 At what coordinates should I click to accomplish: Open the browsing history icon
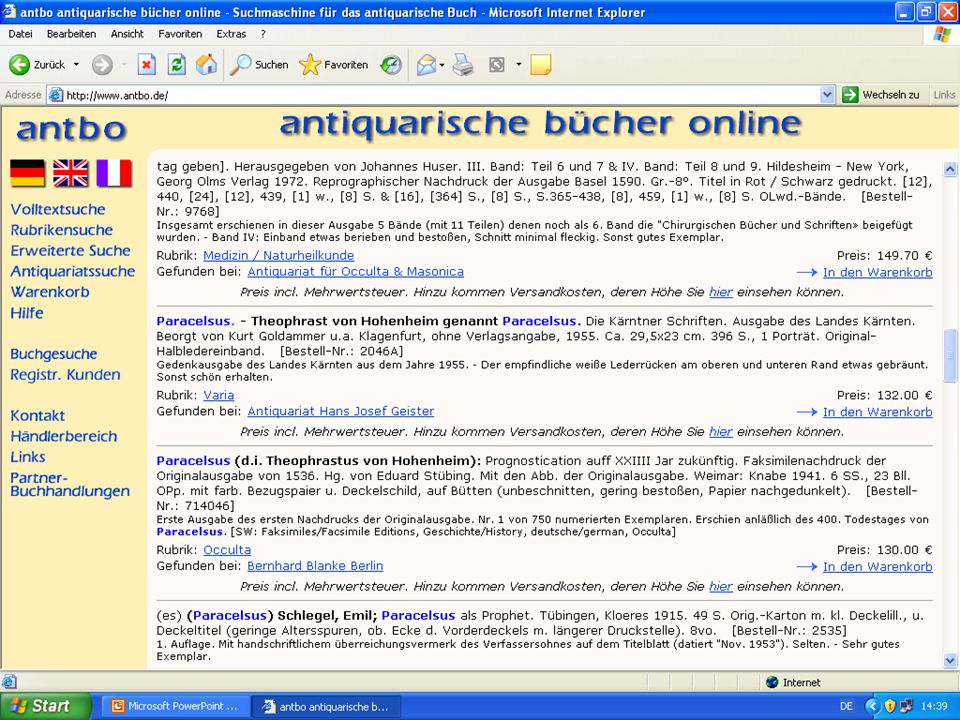[391, 64]
